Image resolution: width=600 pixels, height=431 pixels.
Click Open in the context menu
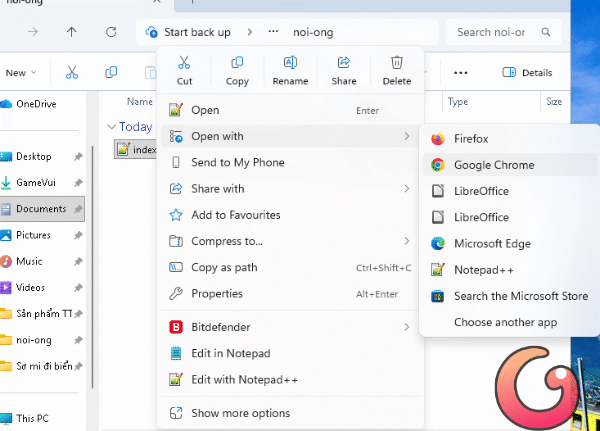[290, 110]
